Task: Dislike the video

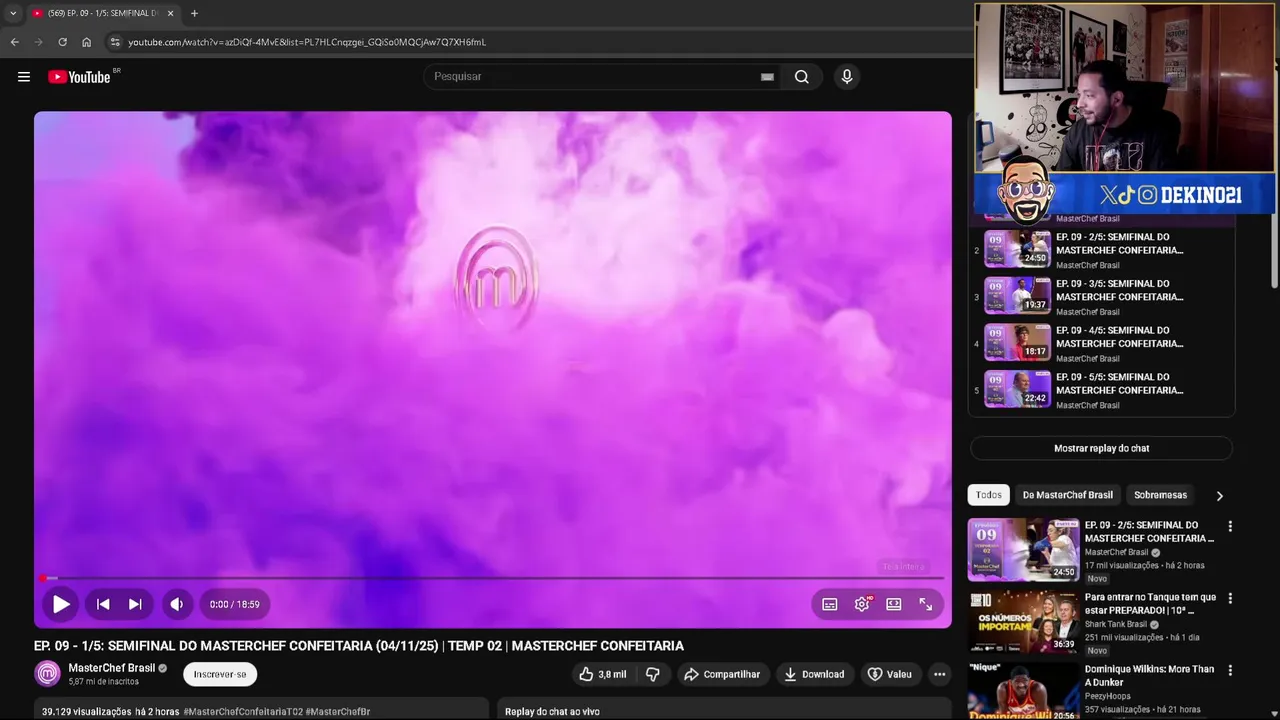Action: point(653,674)
